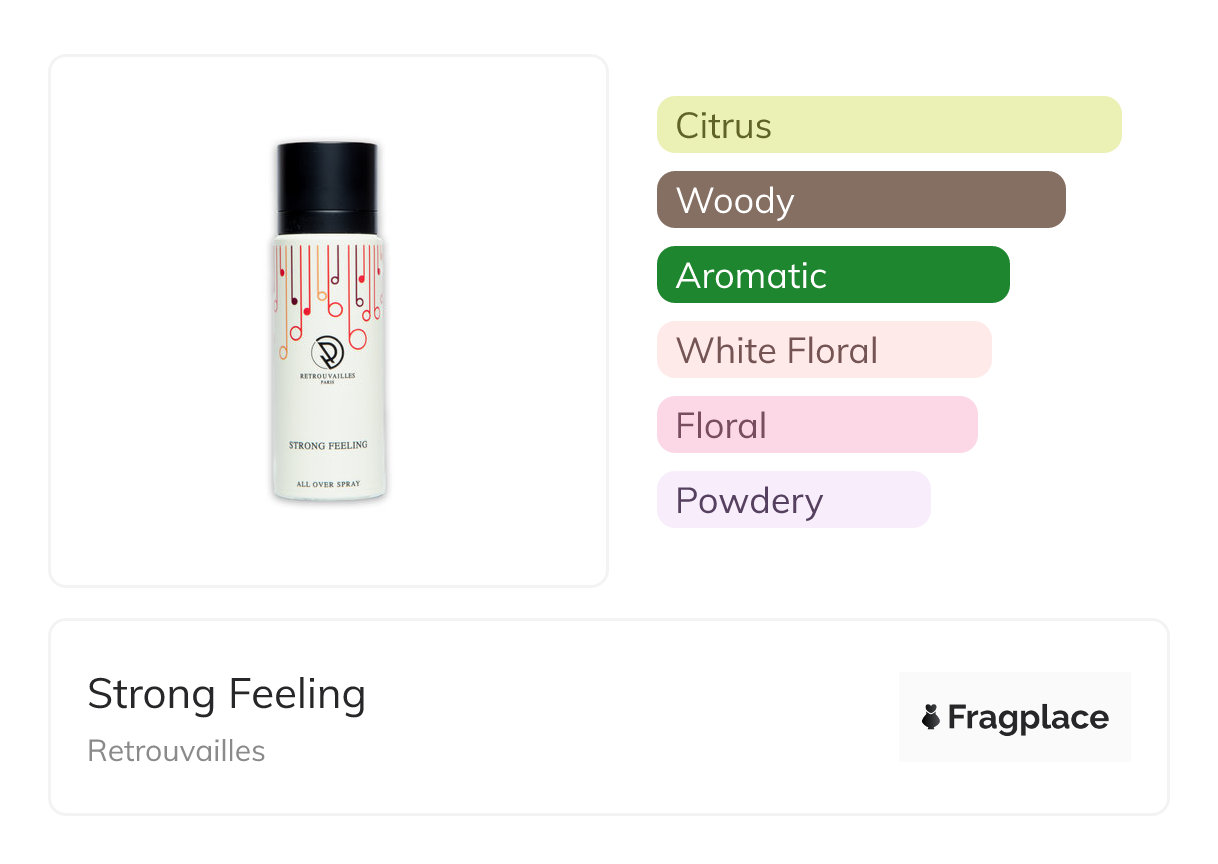The width and height of the screenshot is (1218, 864).
Task: Select the largest red ring on the bottle pattern
Action: pyautogui.click(x=357, y=339)
